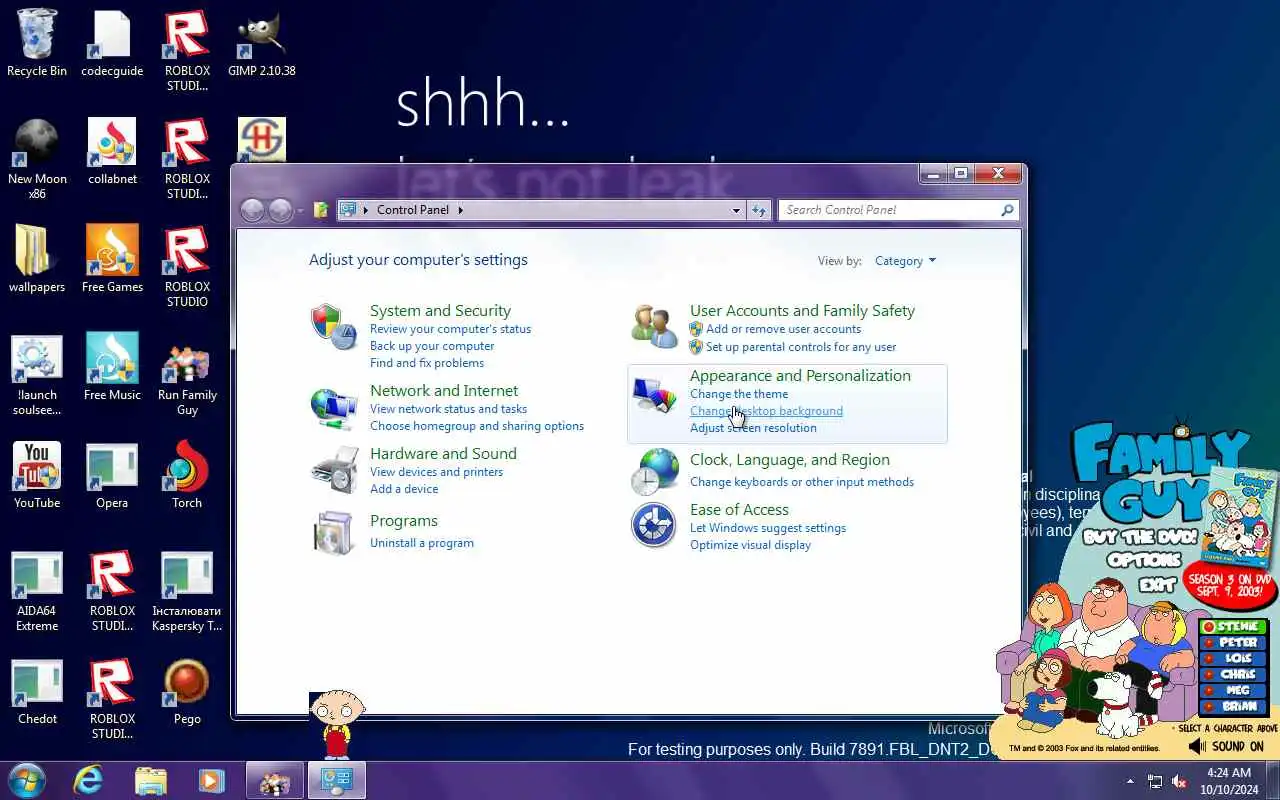Open the System and Security shield icon
The height and width of the screenshot is (800, 1280).
pyautogui.click(x=333, y=327)
